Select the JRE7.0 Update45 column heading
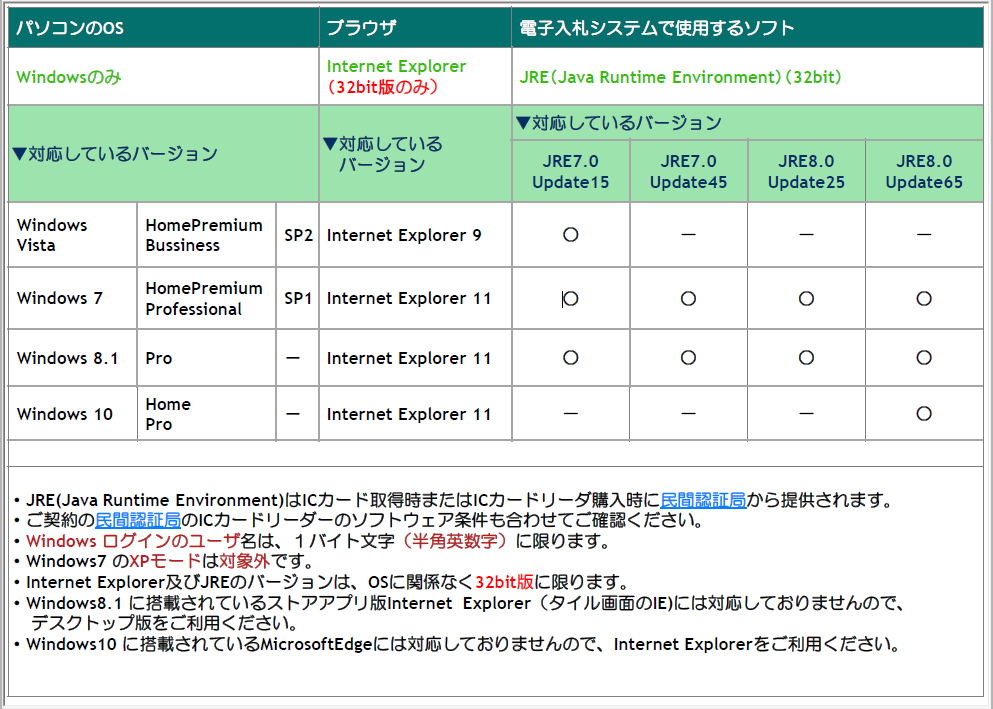993x709 pixels. pyautogui.click(x=688, y=172)
